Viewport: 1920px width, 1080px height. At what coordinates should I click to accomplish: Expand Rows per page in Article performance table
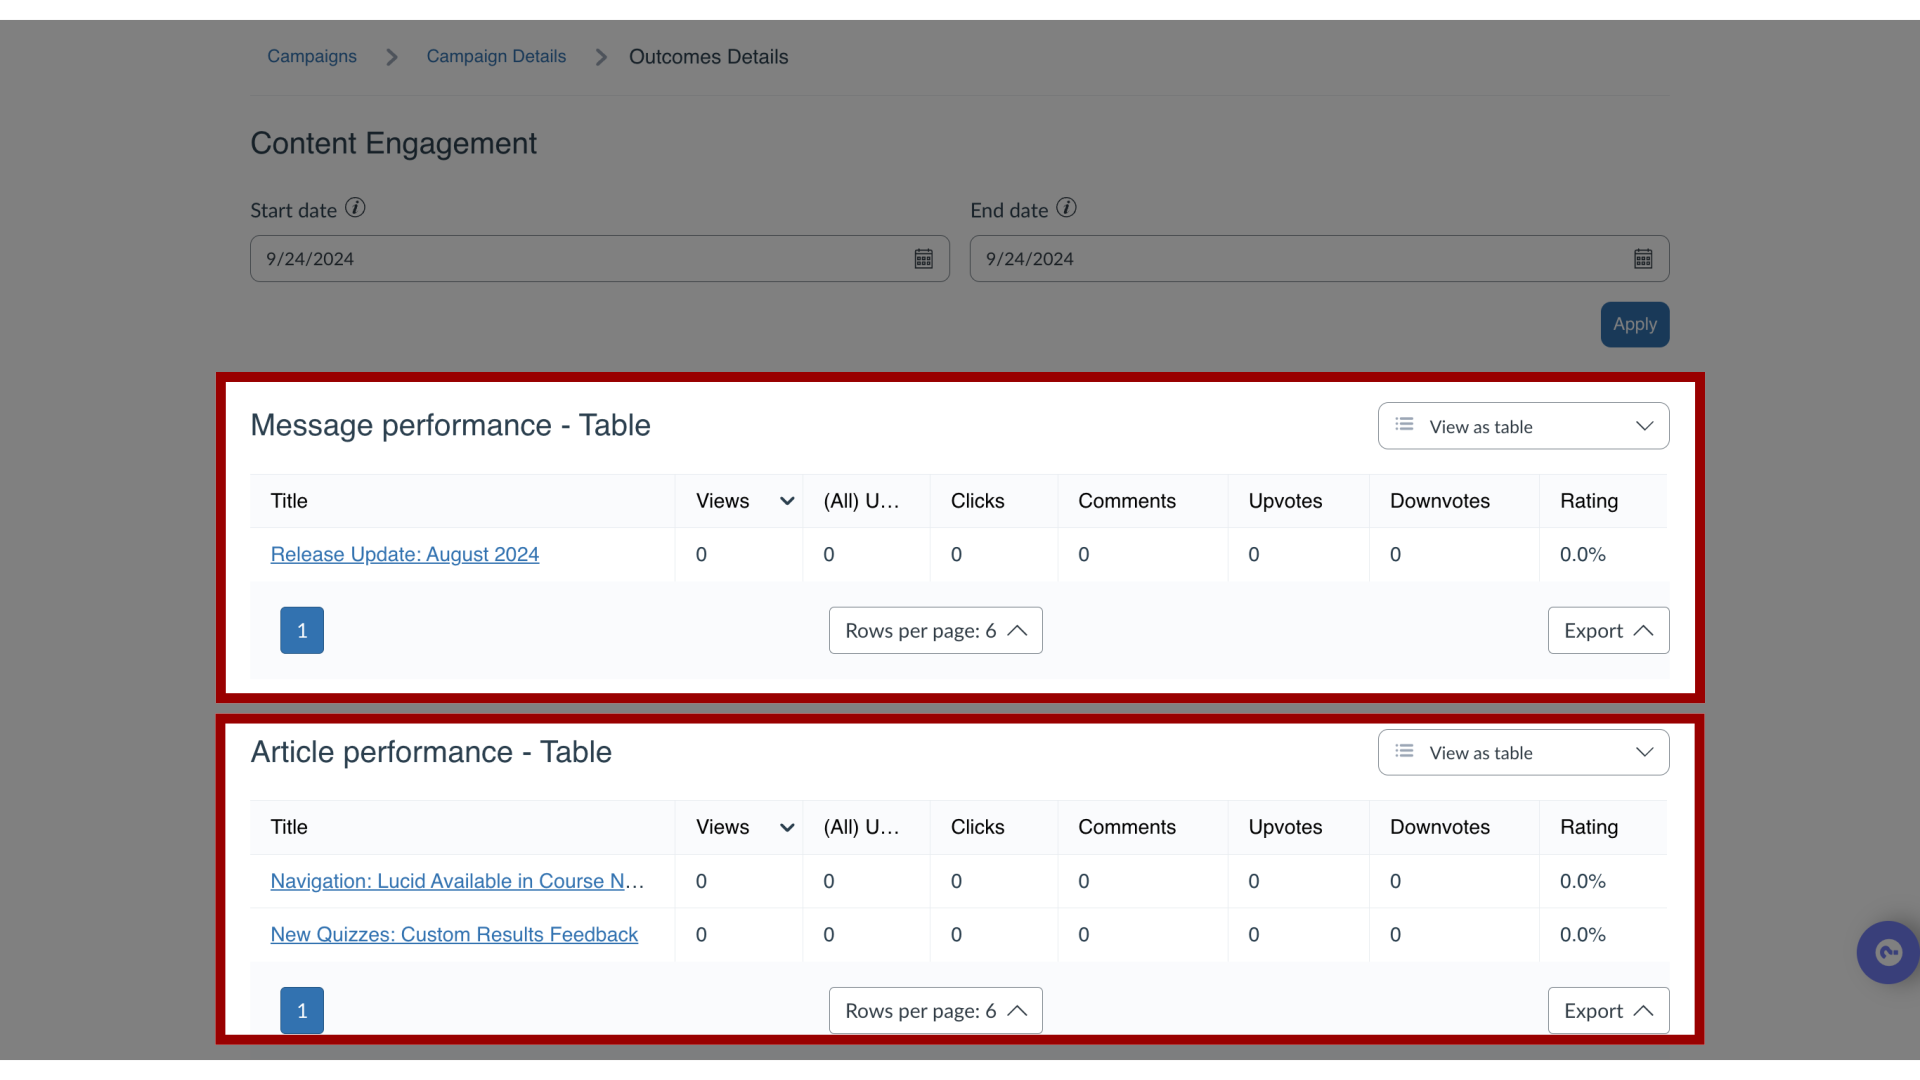[935, 1010]
